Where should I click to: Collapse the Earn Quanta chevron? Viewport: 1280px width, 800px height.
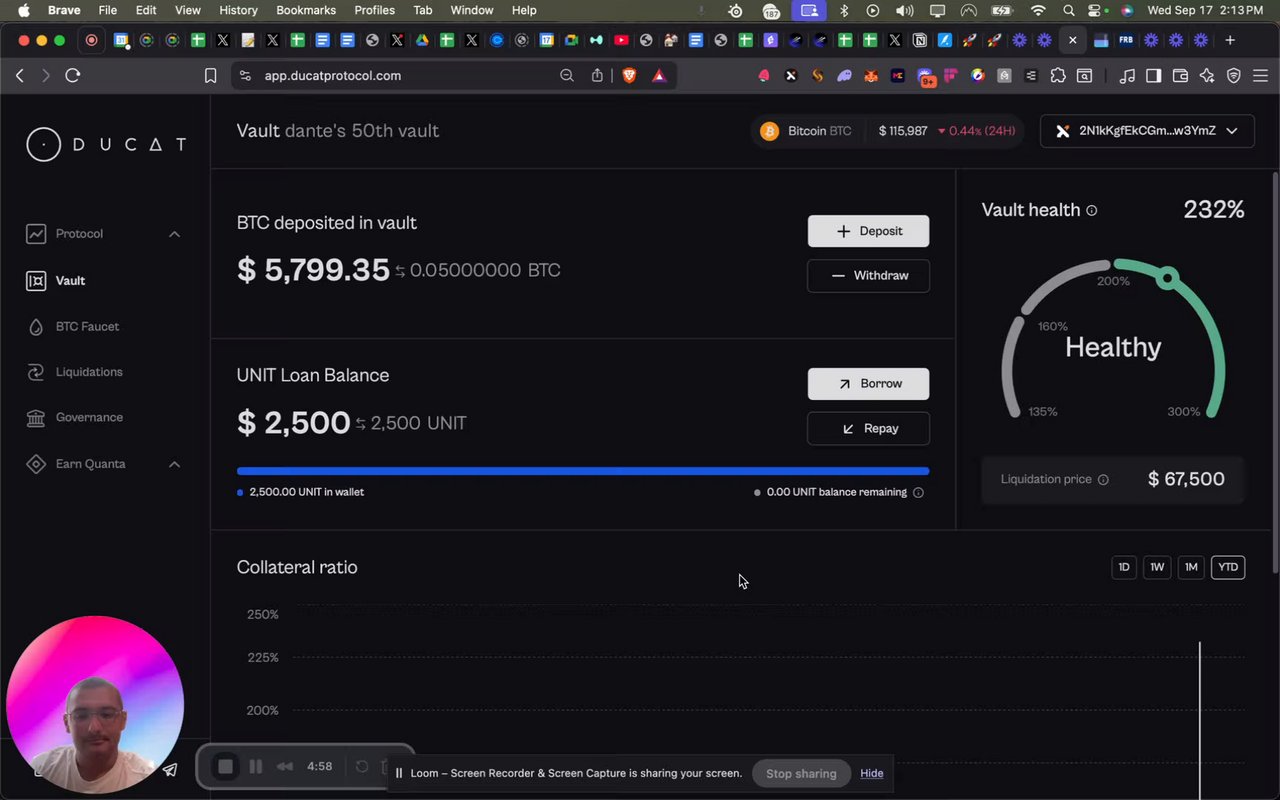click(x=174, y=464)
